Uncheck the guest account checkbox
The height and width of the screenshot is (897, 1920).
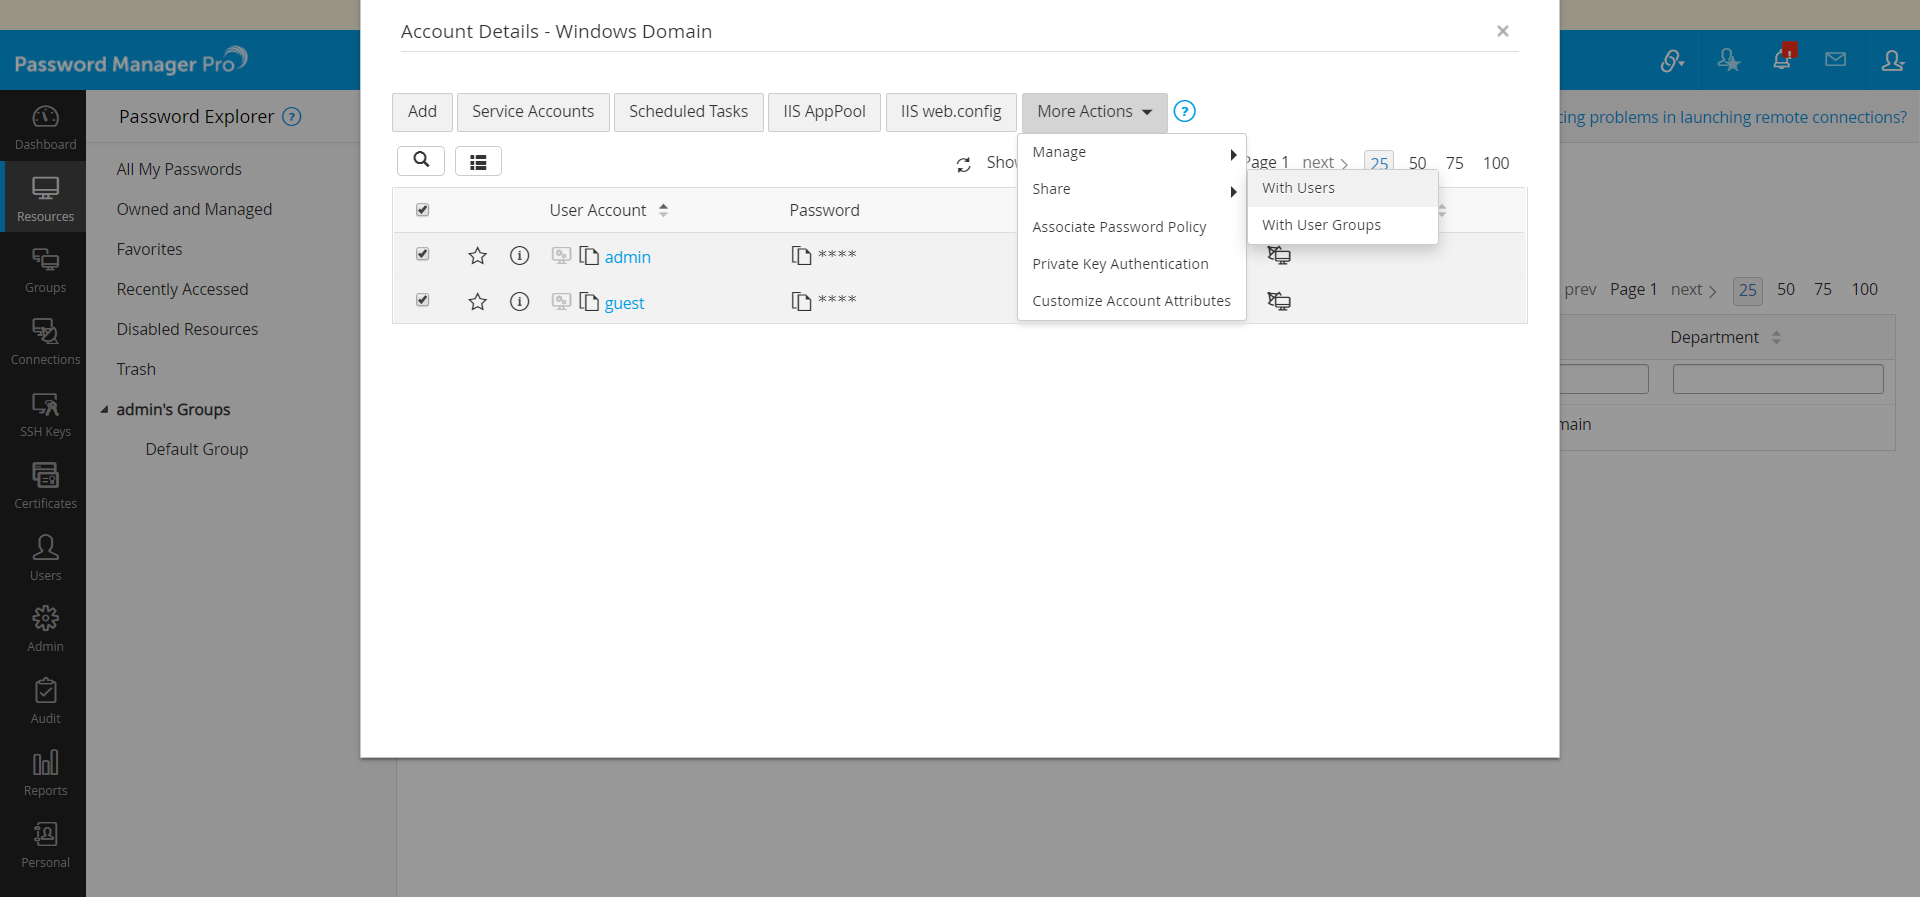pos(423,300)
